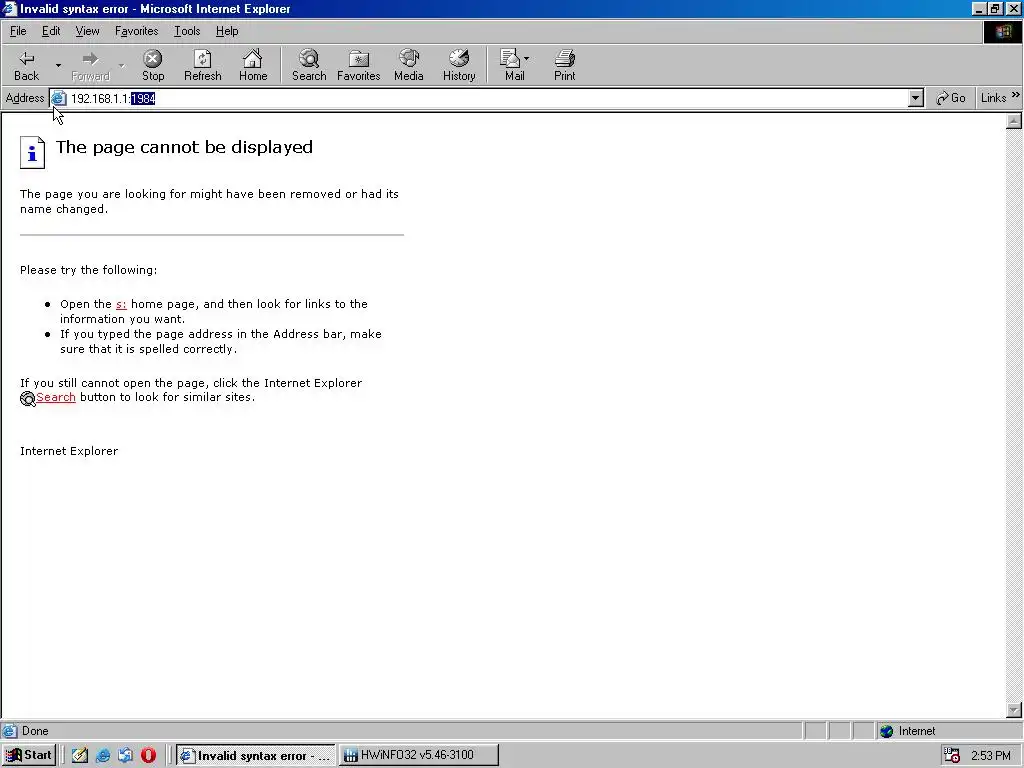The height and width of the screenshot is (768, 1024).
Task: Go back with the Back toolbar button
Action: [27, 65]
